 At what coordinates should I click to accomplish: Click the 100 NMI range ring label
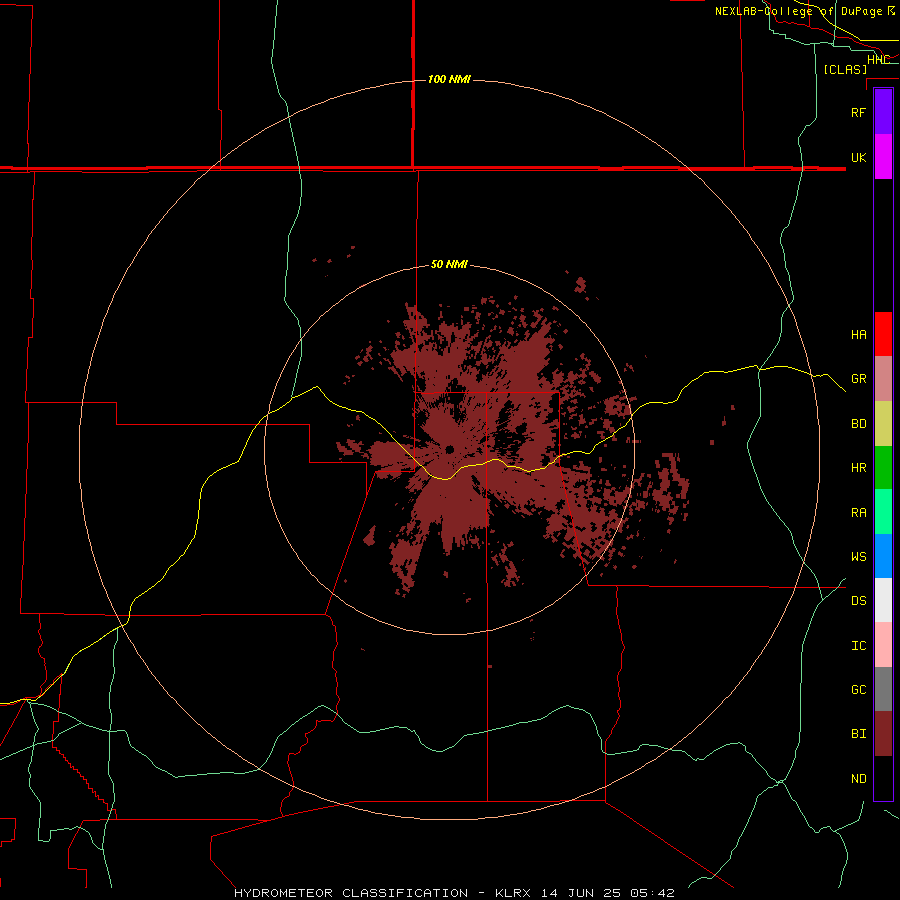(x=449, y=79)
